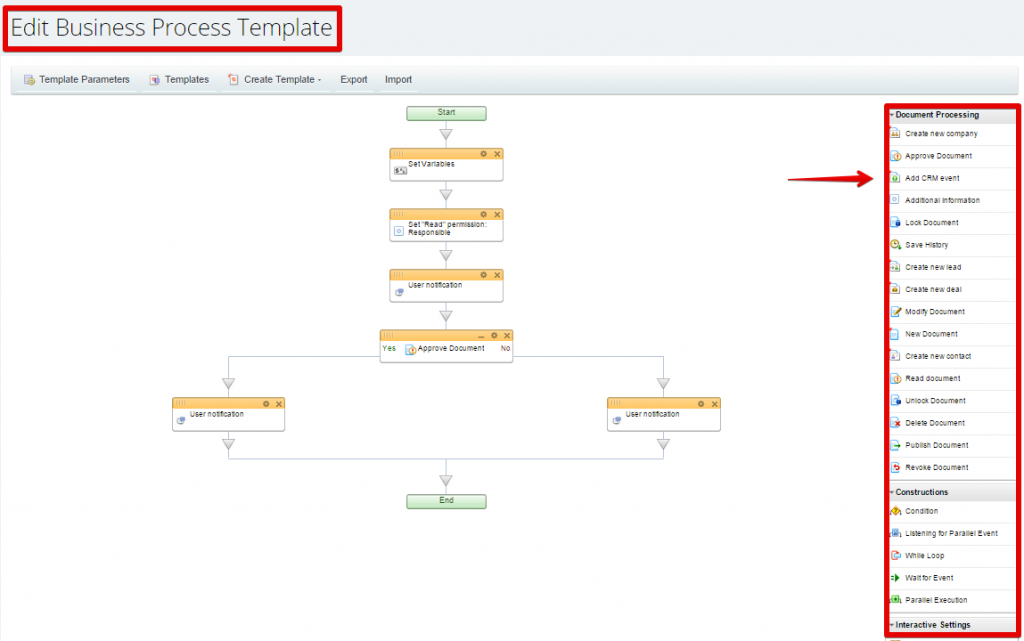Select Delete Document icon
Screen dimensions: 1024x641
coord(895,423)
